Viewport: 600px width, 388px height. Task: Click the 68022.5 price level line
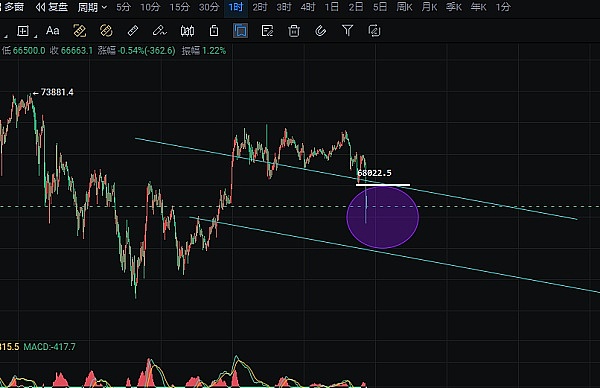(x=383, y=185)
